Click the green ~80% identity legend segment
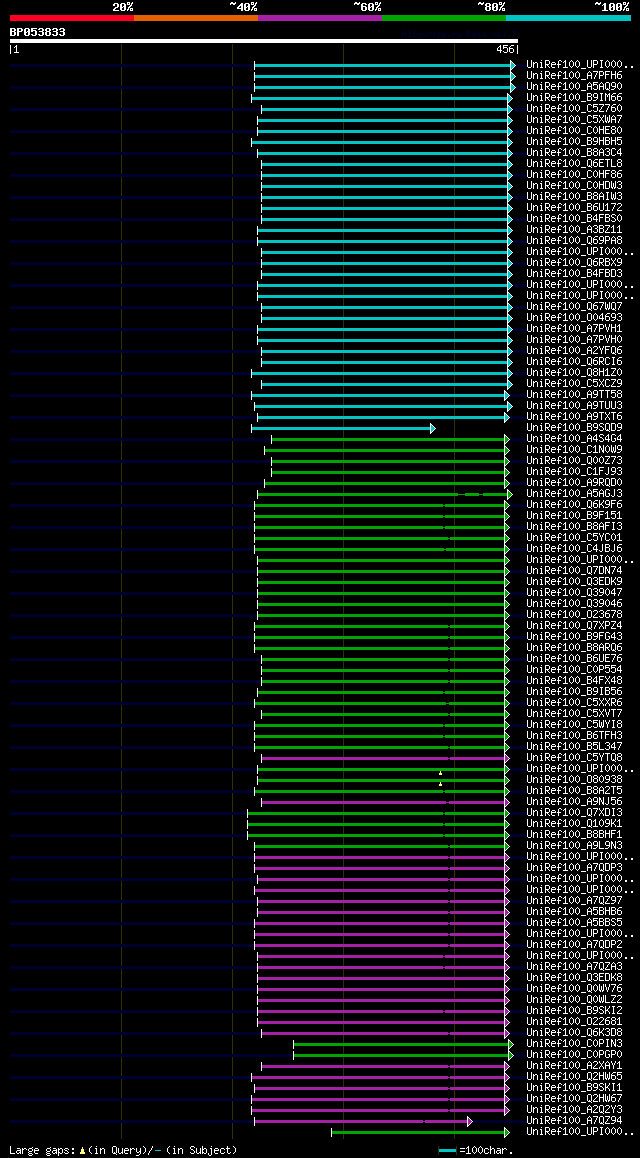Screen dimensions: 640x1158 (444, 17)
